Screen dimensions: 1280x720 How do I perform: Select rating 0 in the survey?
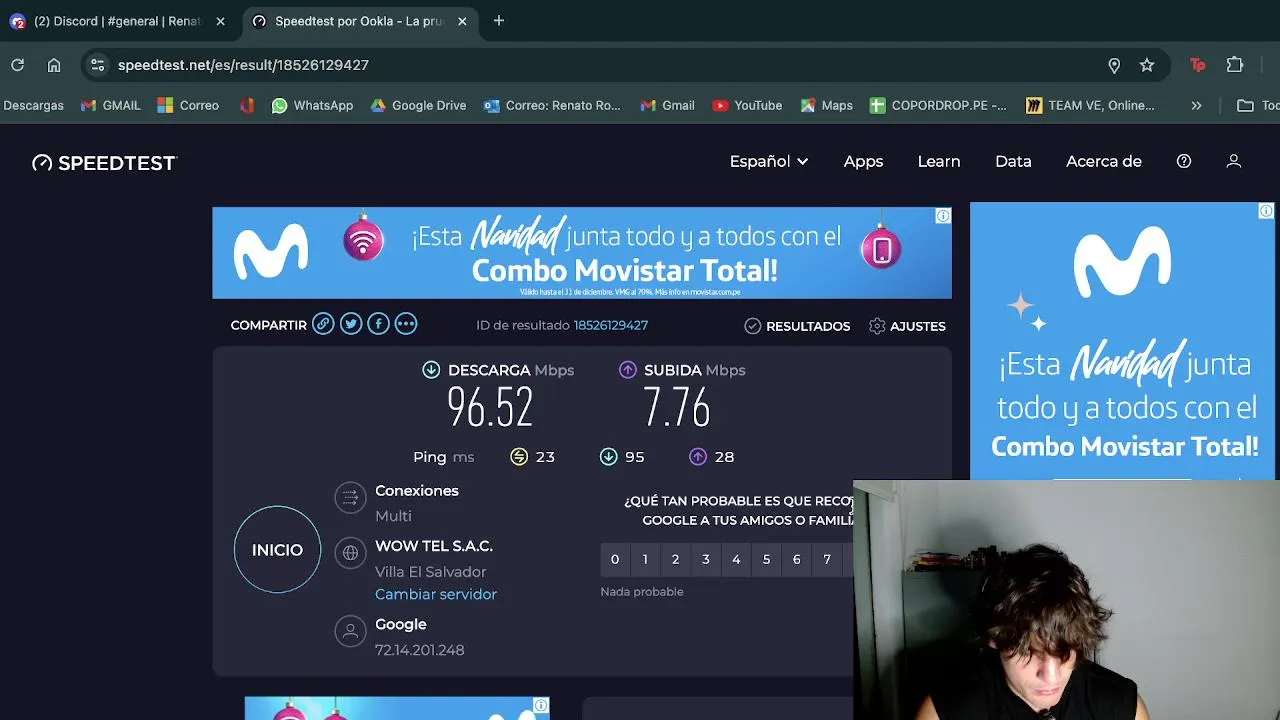[x=615, y=559]
